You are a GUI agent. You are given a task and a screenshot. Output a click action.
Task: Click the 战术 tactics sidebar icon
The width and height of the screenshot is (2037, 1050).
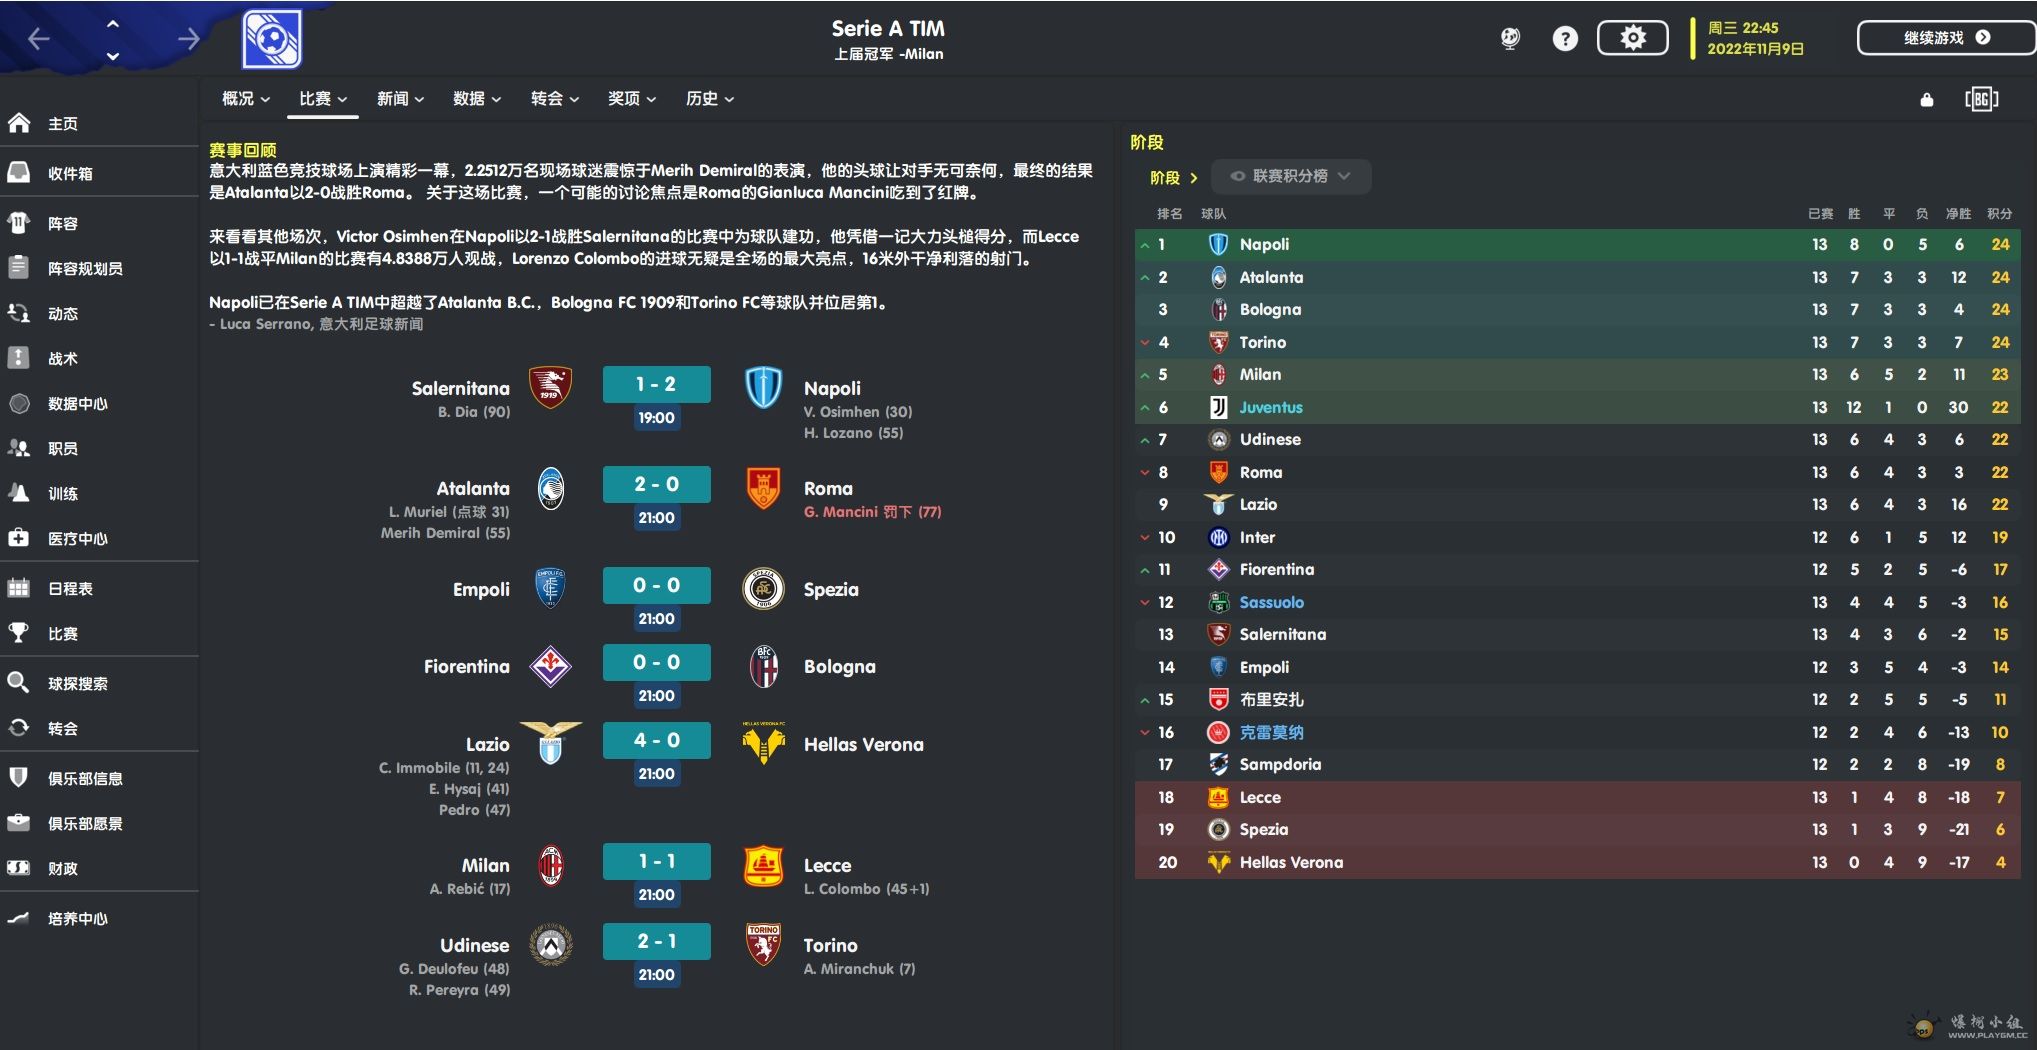(x=19, y=358)
